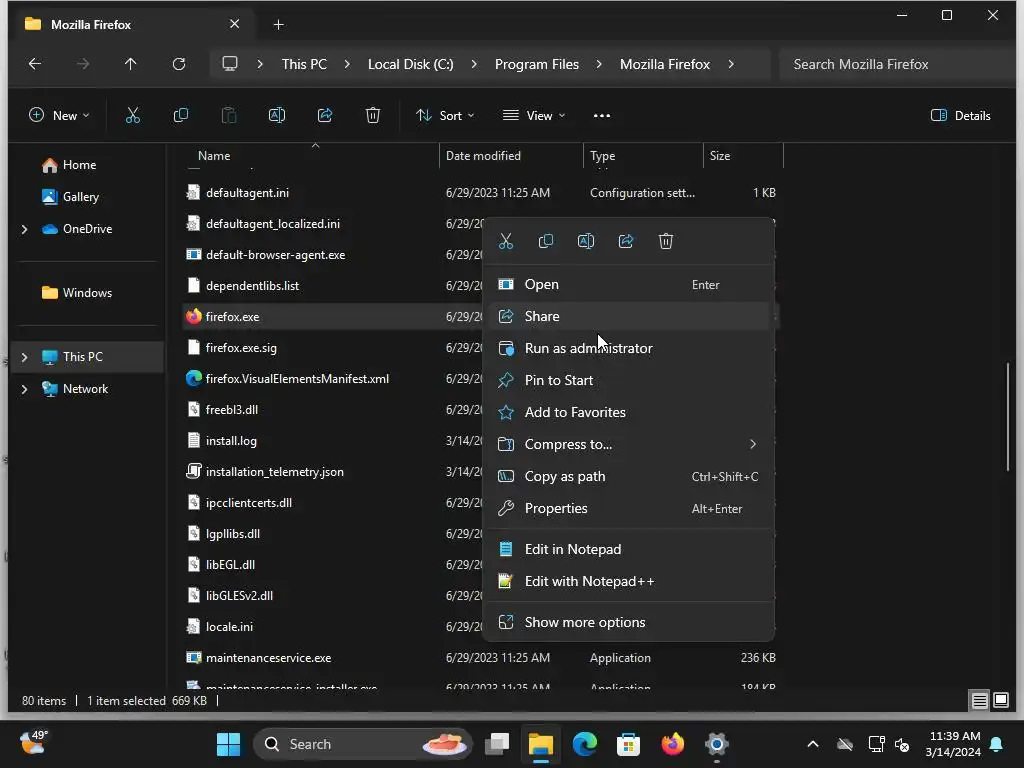This screenshot has height=768, width=1024.
Task: Open Properties from the context menu
Action: [x=628, y=509]
